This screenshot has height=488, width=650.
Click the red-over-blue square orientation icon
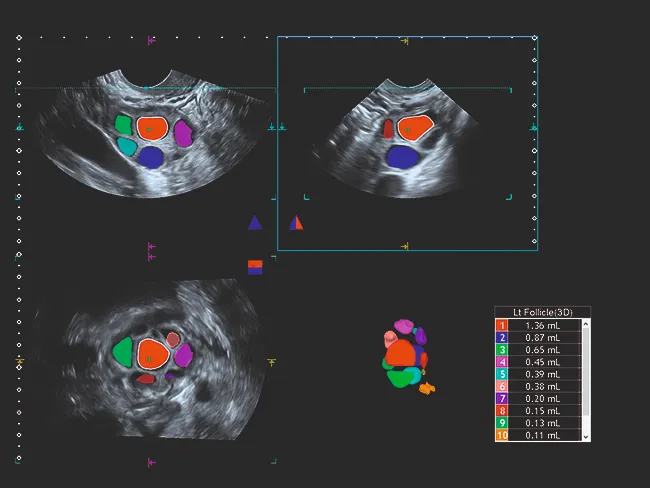click(x=255, y=266)
